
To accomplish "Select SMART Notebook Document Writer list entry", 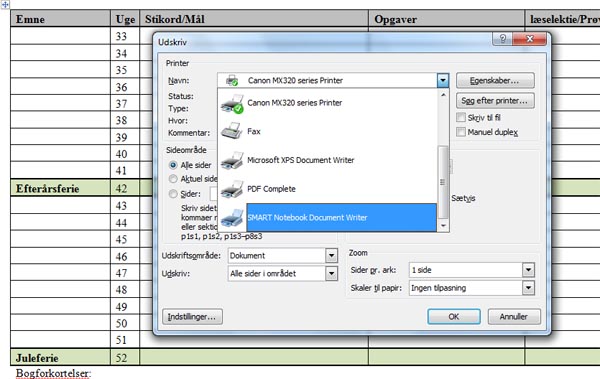I will tap(341, 217).
